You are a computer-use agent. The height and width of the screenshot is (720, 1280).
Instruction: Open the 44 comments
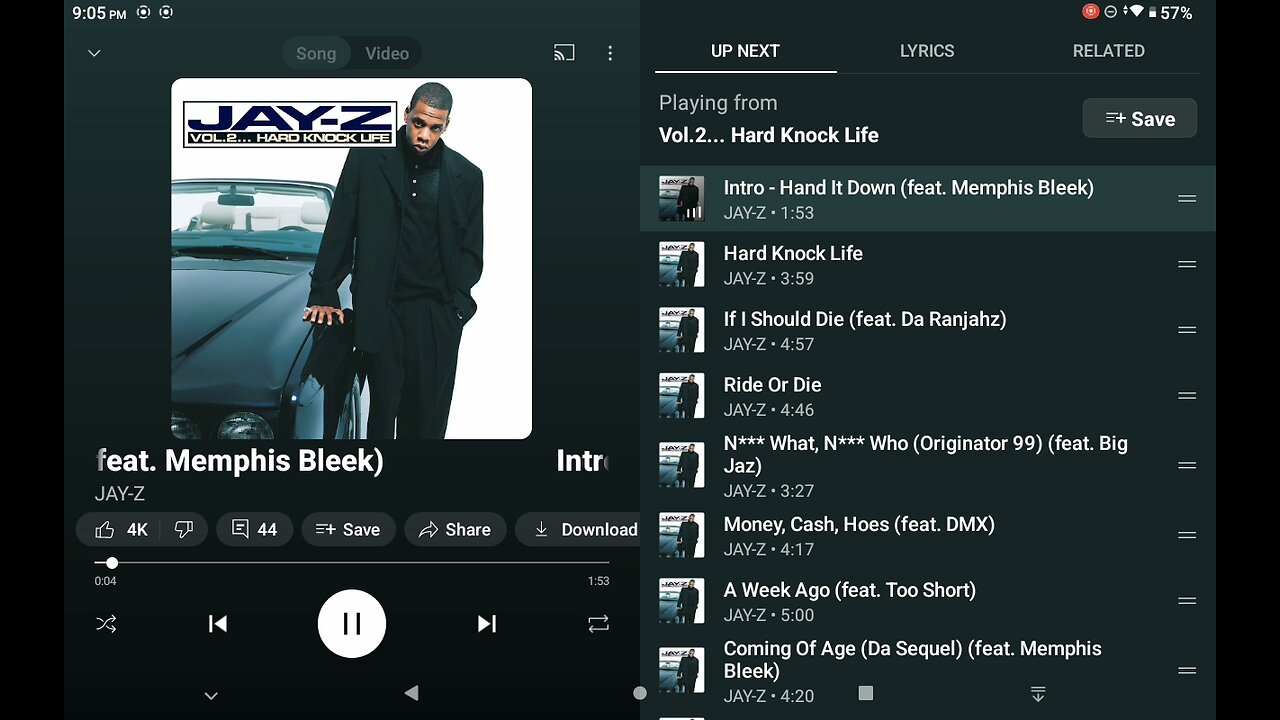click(255, 530)
